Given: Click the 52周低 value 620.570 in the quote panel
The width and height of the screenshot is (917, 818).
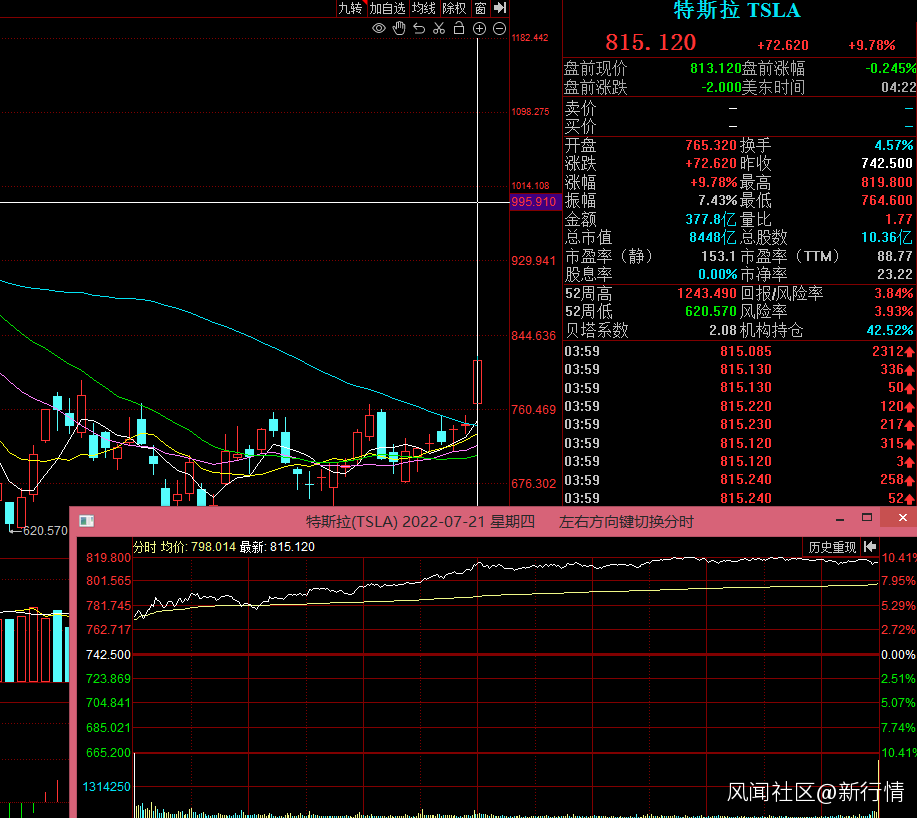Looking at the screenshot, I should 711,311.
